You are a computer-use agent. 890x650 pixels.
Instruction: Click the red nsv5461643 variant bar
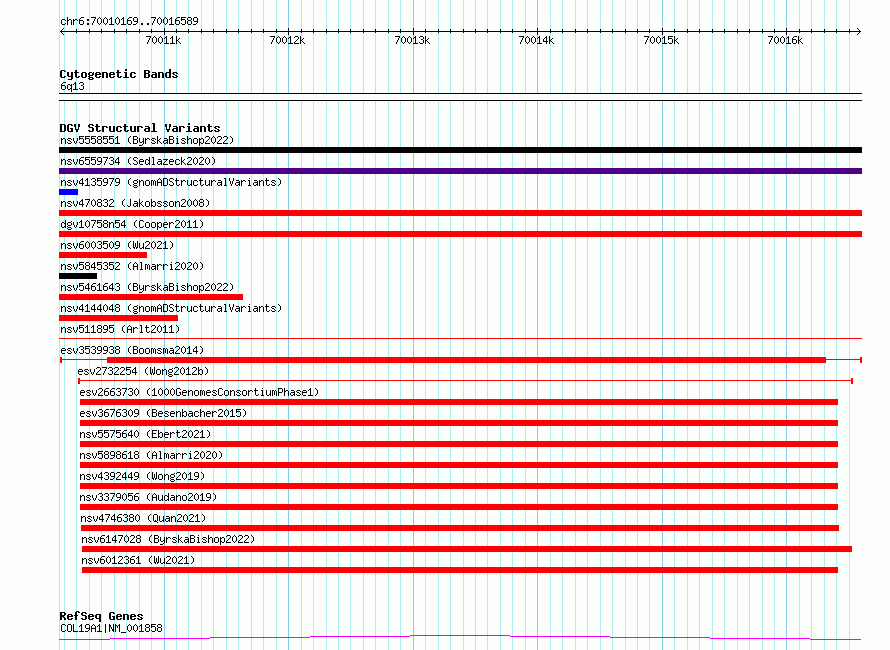[x=151, y=297]
